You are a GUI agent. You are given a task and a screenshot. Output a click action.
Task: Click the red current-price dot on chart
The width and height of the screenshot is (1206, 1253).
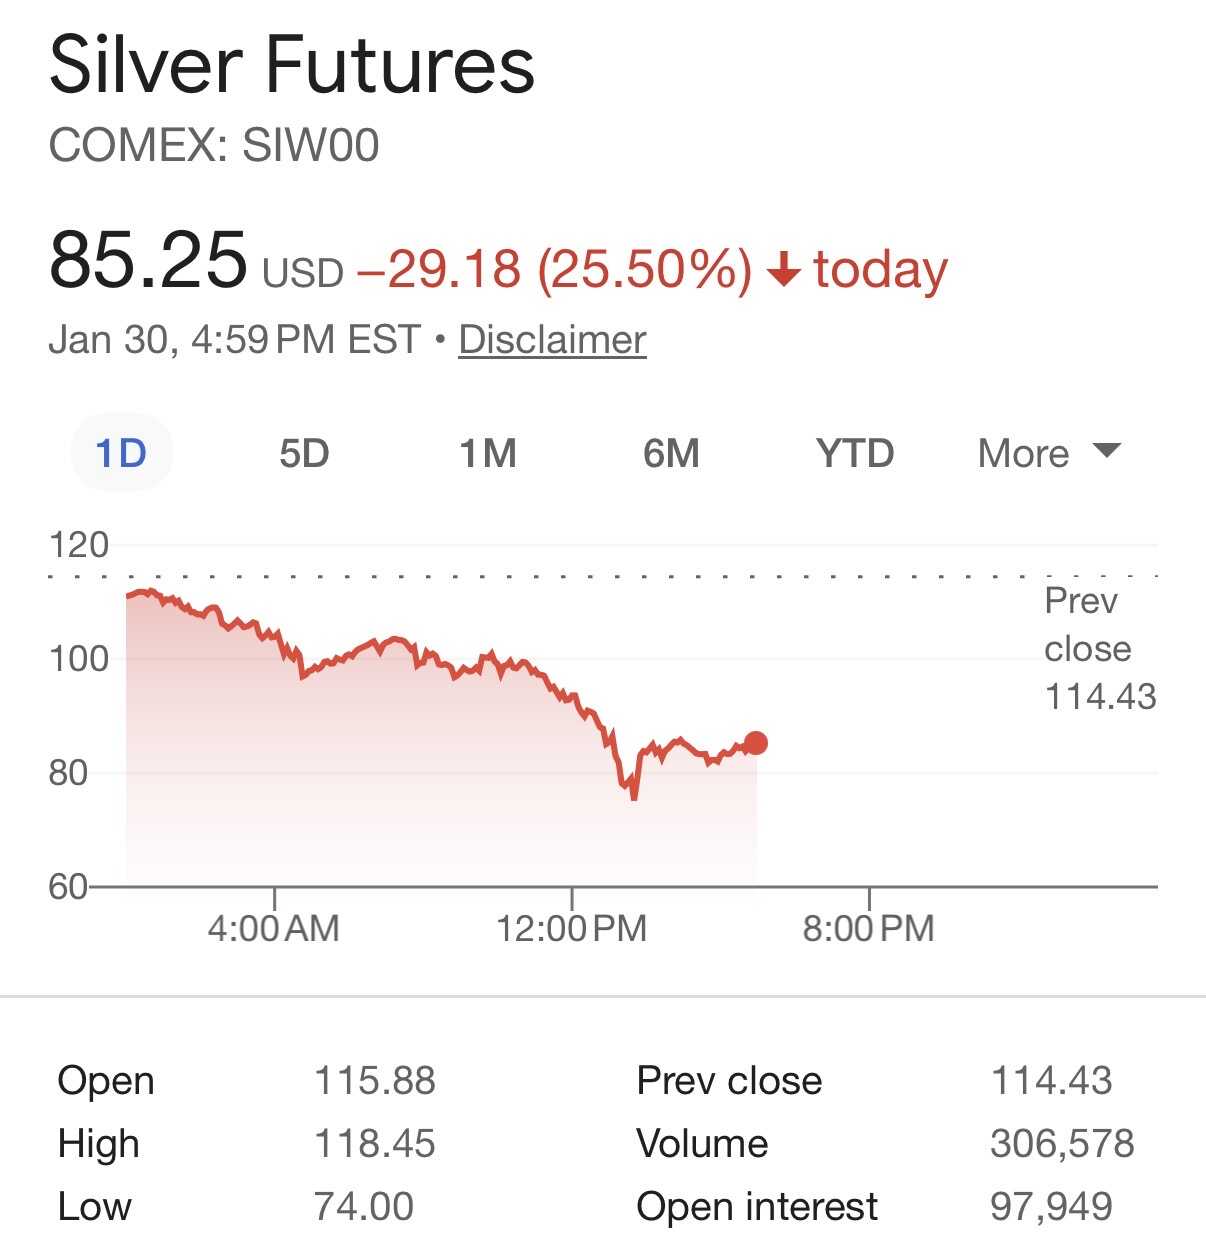(x=756, y=743)
